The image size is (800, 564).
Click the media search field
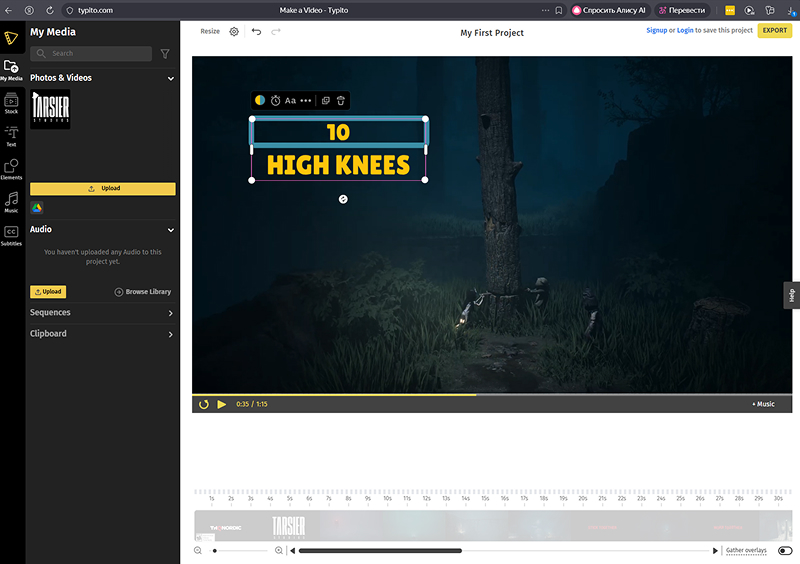pyautogui.click(x=90, y=53)
